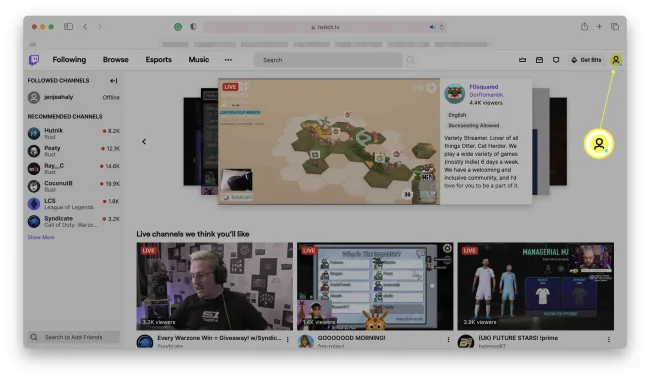
Task: Click (UK) FUTURE STARS stream title
Action: click(x=518, y=338)
